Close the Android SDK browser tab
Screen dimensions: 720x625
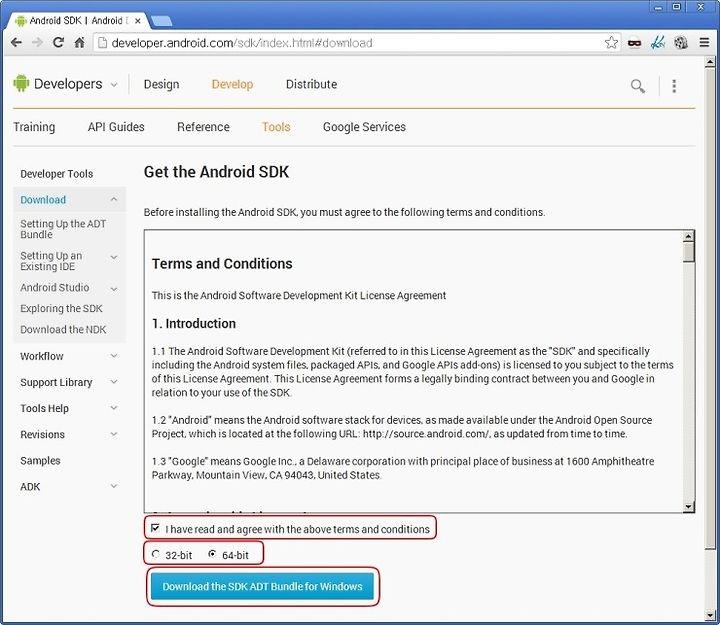click(137, 21)
